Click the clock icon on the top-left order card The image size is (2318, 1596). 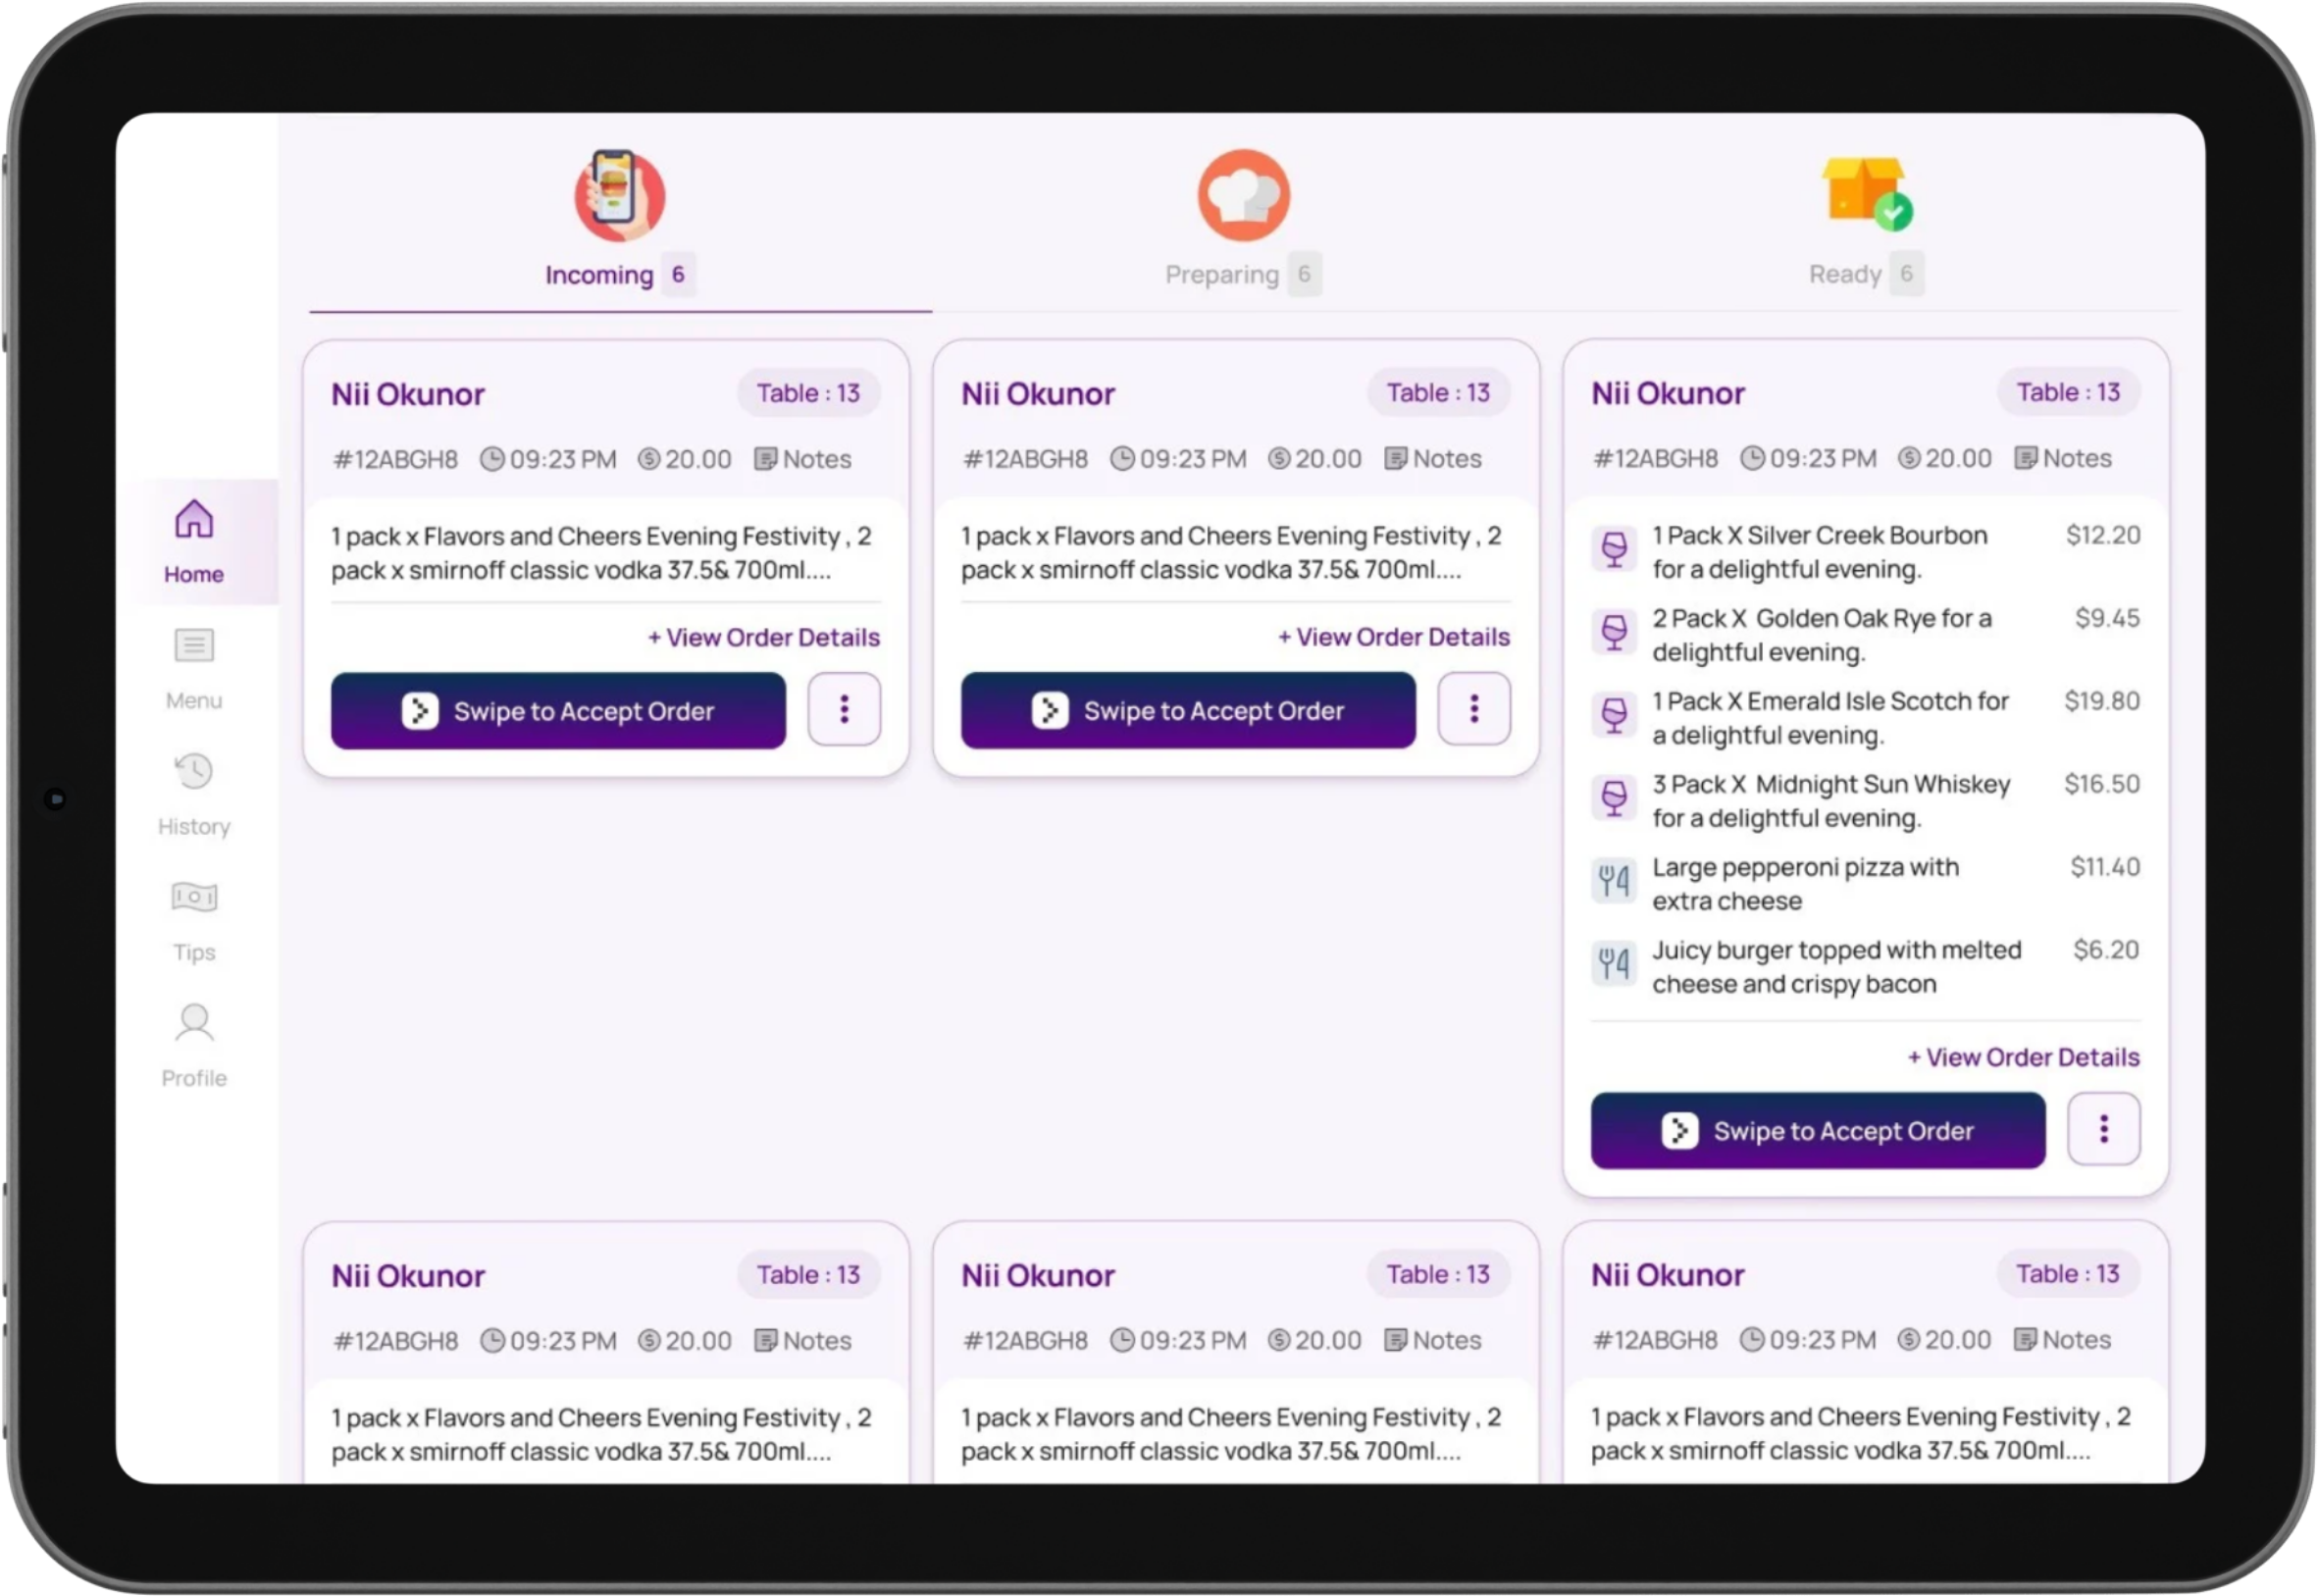492,460
